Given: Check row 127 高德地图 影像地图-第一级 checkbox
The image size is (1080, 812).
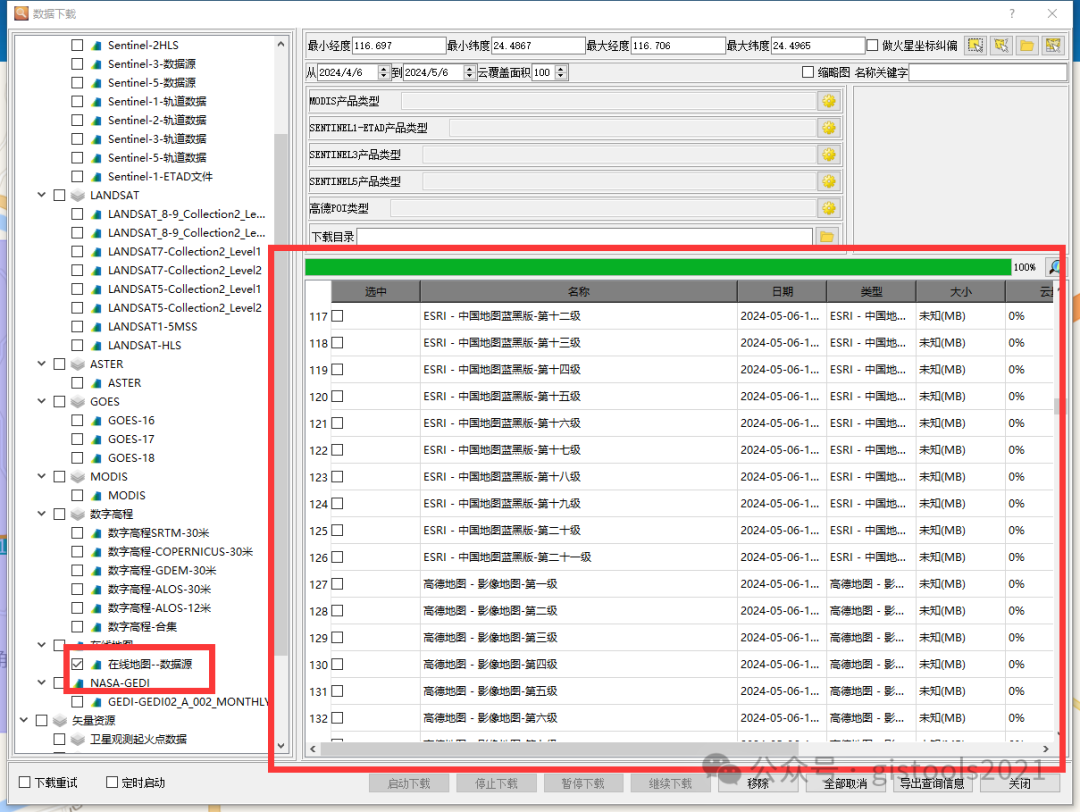Looking at the screenshot, I should click(338, 584).
